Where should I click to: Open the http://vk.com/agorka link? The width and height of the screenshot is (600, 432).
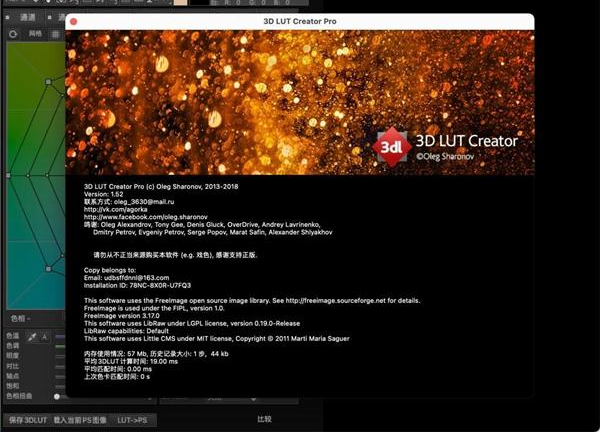(116, 209)
